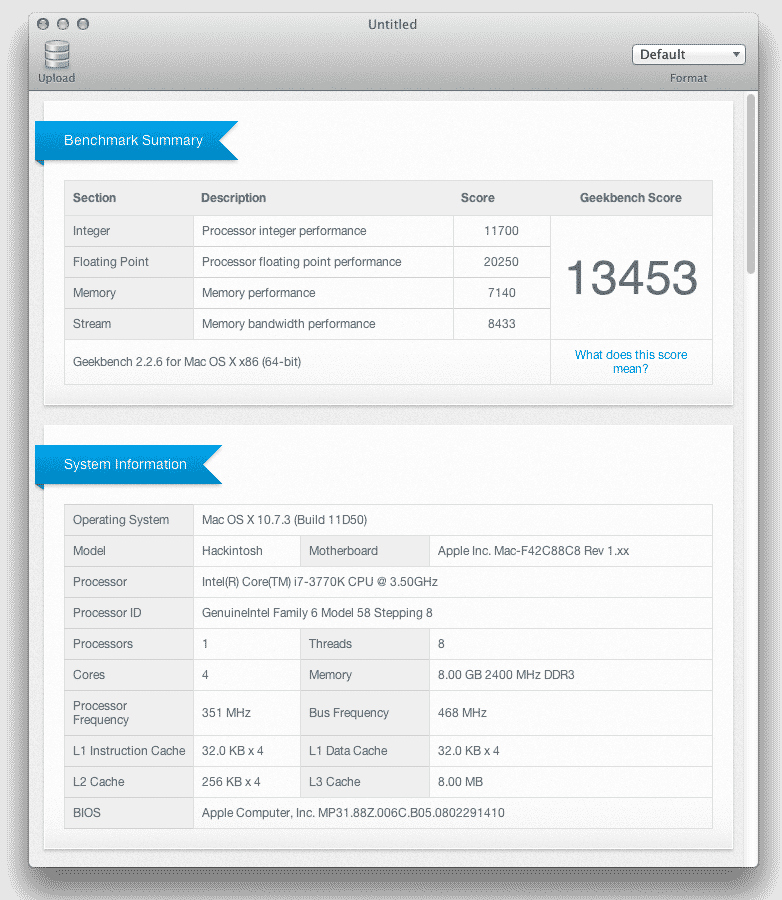782x900 pixels.
Task: Click the window zoom button in the title bar
Action: point(83,24)
